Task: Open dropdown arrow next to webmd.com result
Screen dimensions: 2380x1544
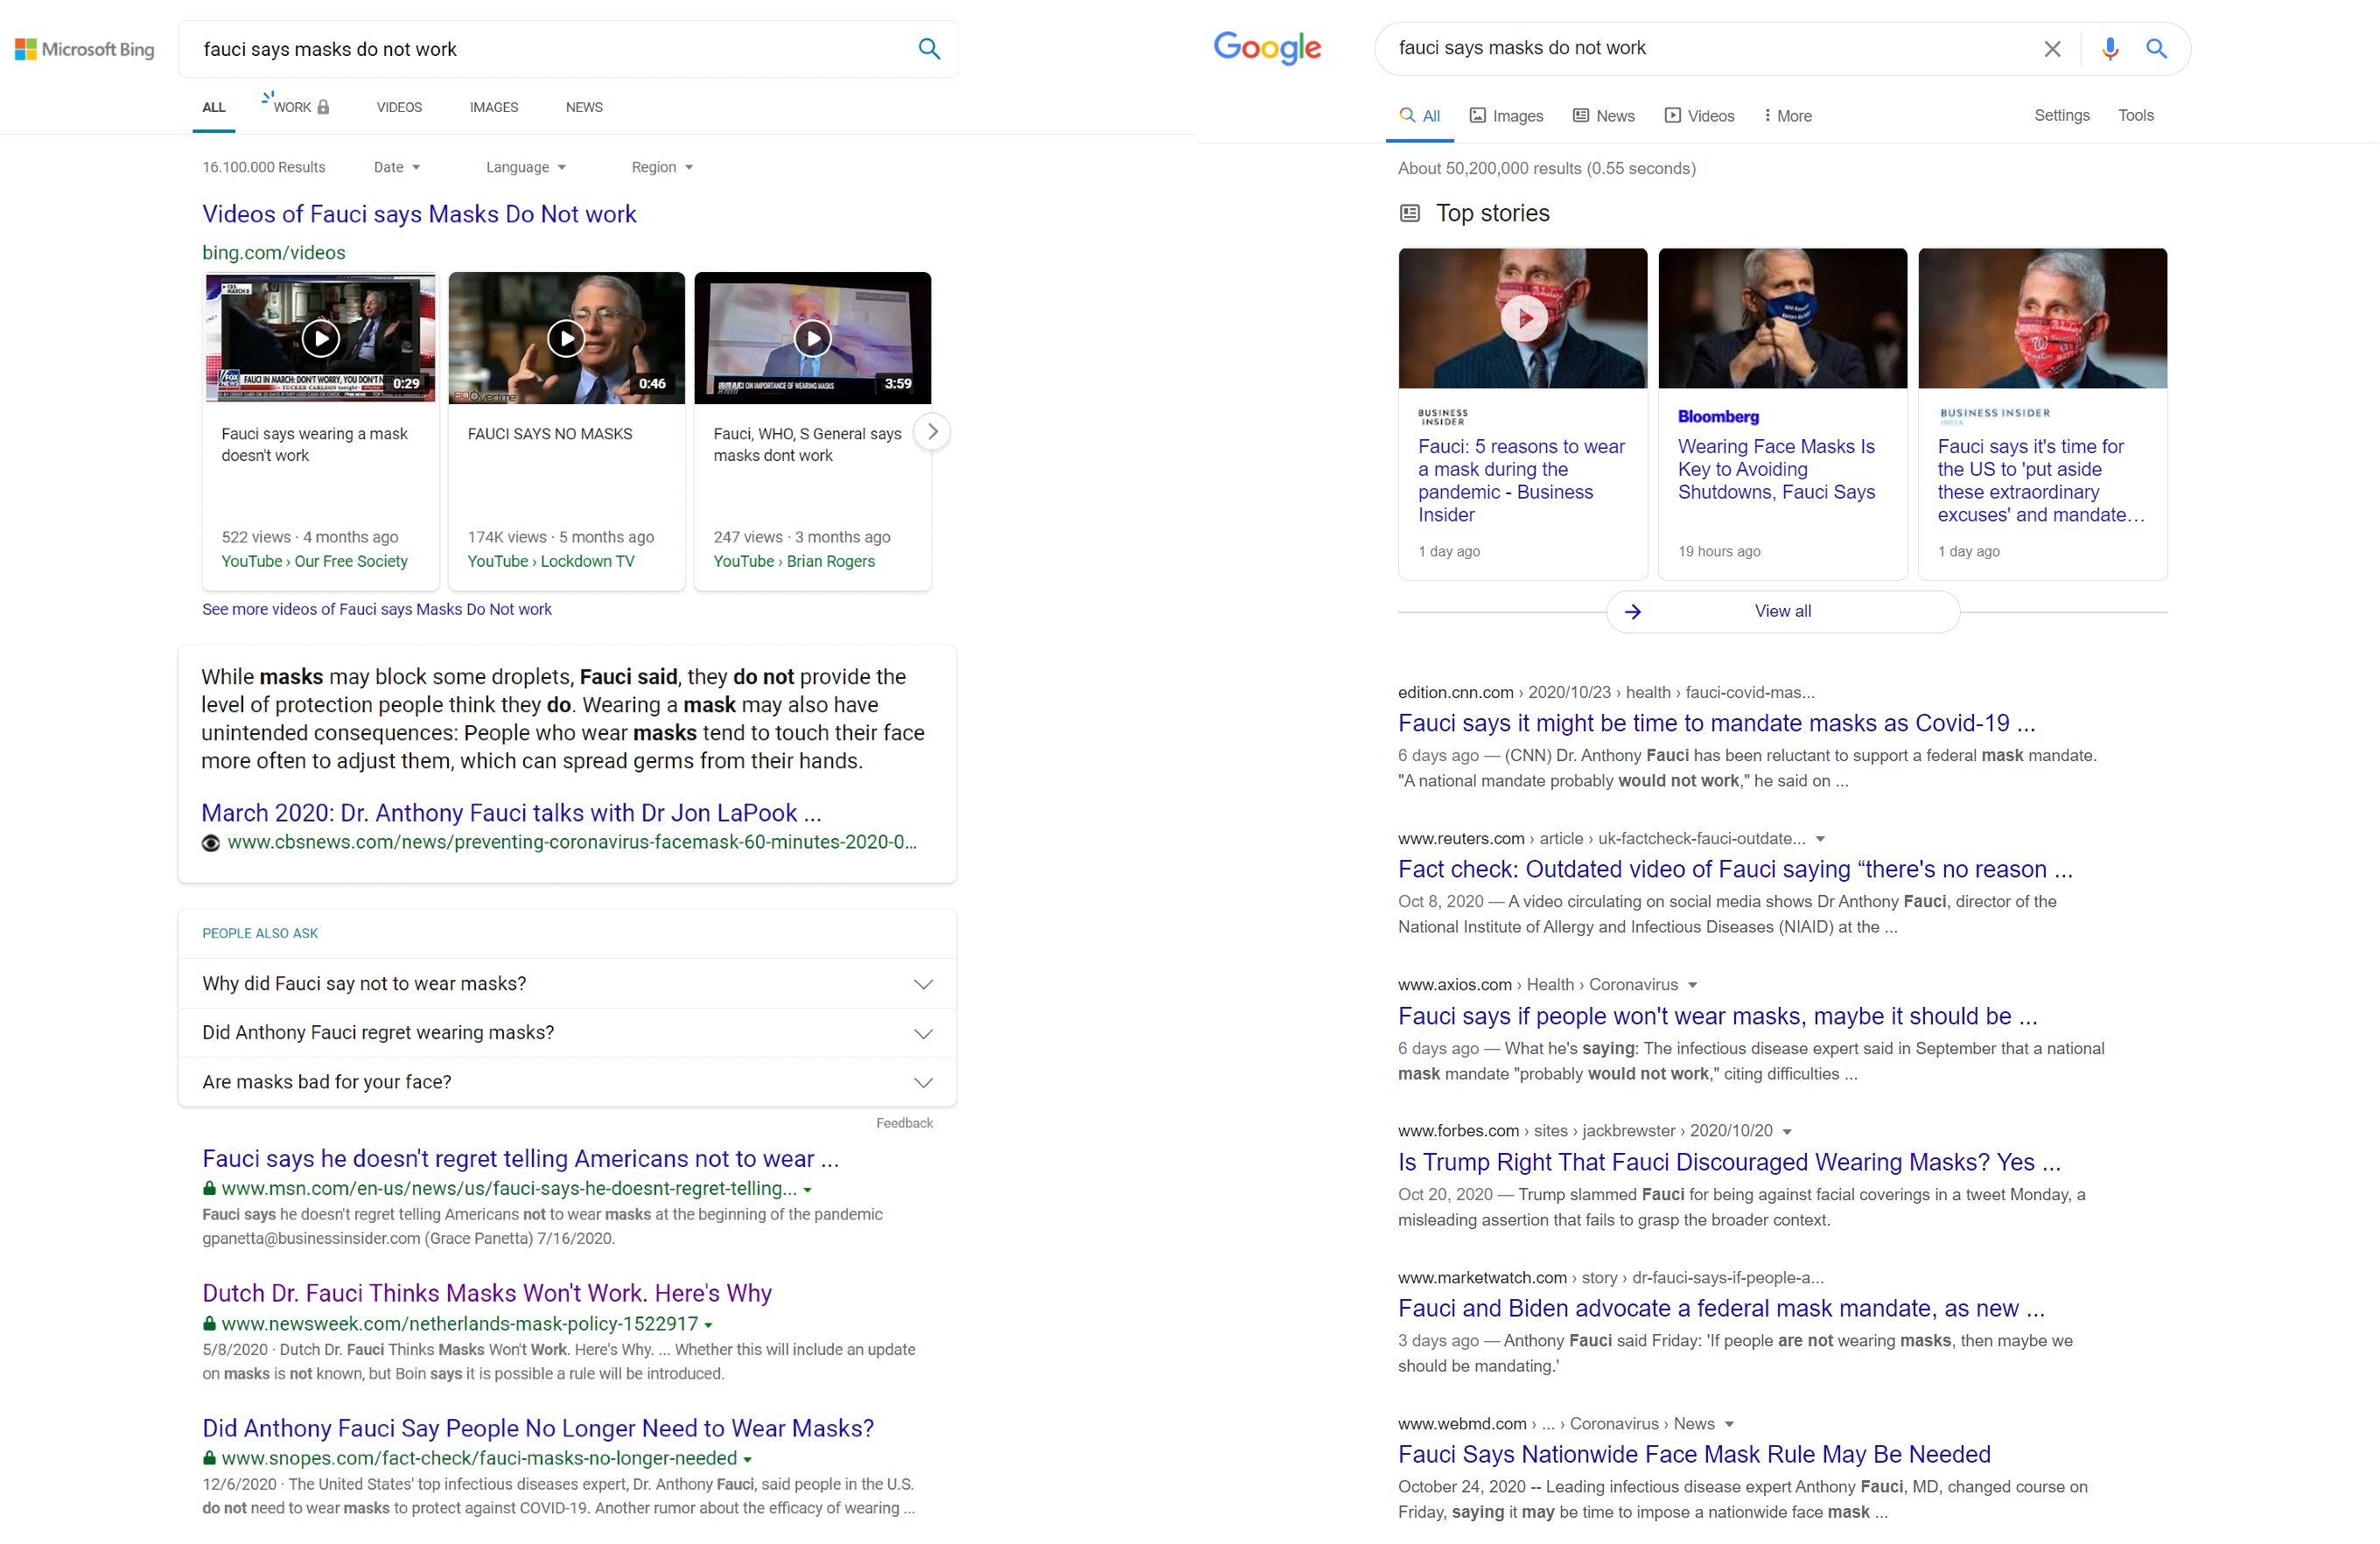Action: pos(1729,1424)
